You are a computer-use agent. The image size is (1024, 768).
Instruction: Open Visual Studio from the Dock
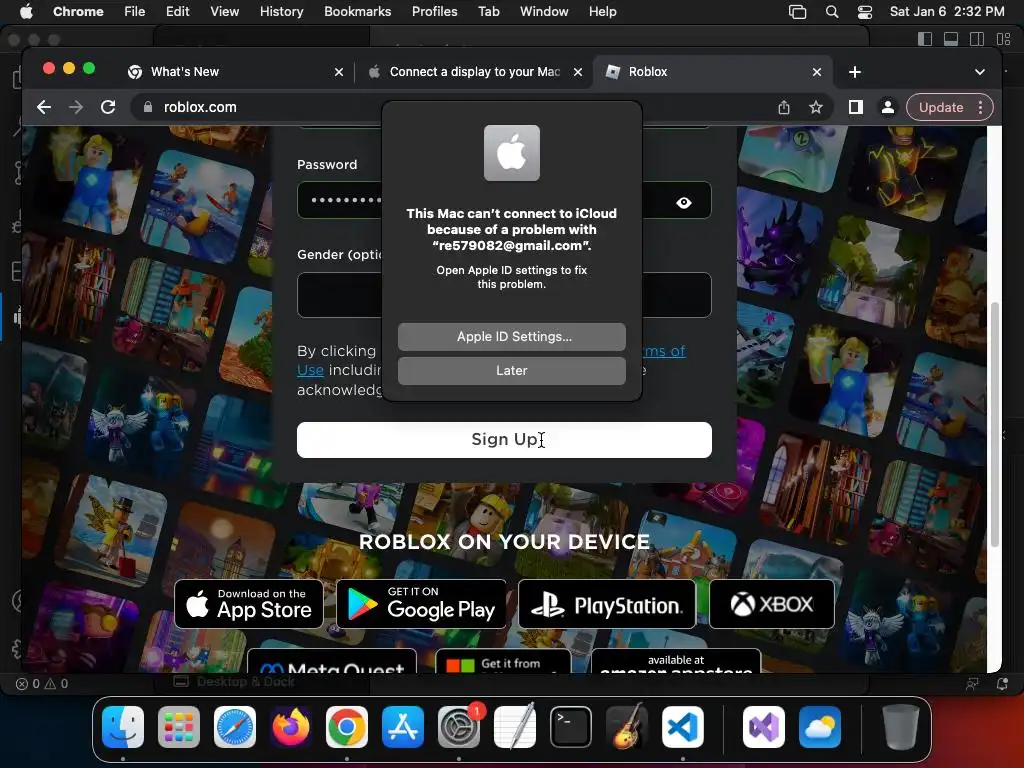click(763, 727)
